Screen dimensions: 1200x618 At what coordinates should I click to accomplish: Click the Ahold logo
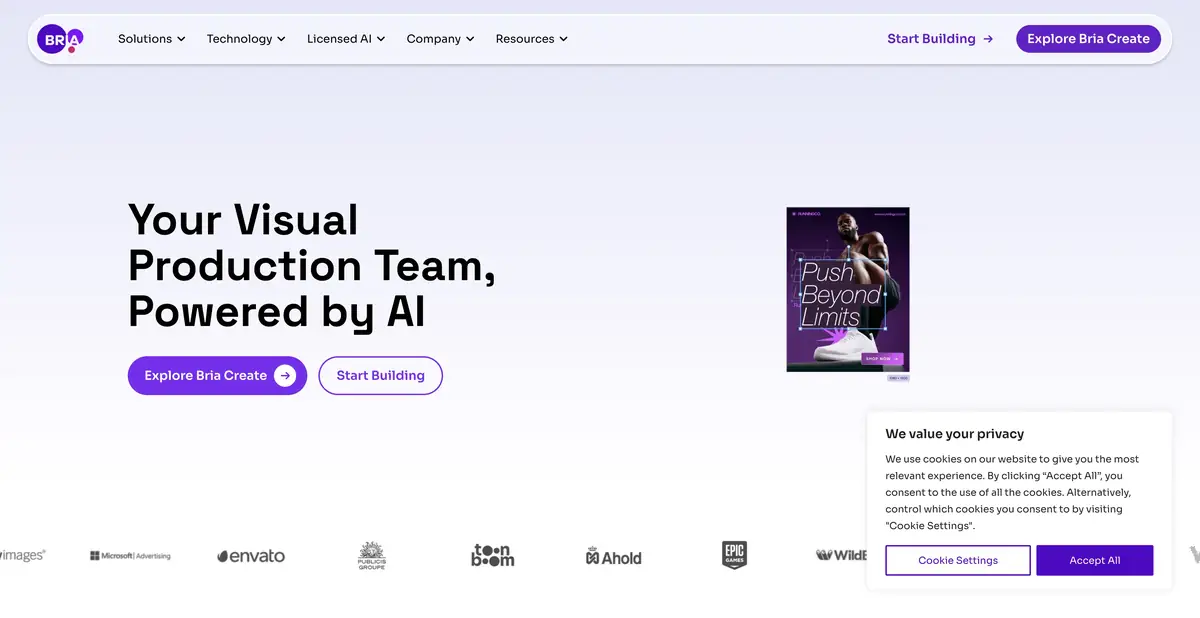pos(613,556)
